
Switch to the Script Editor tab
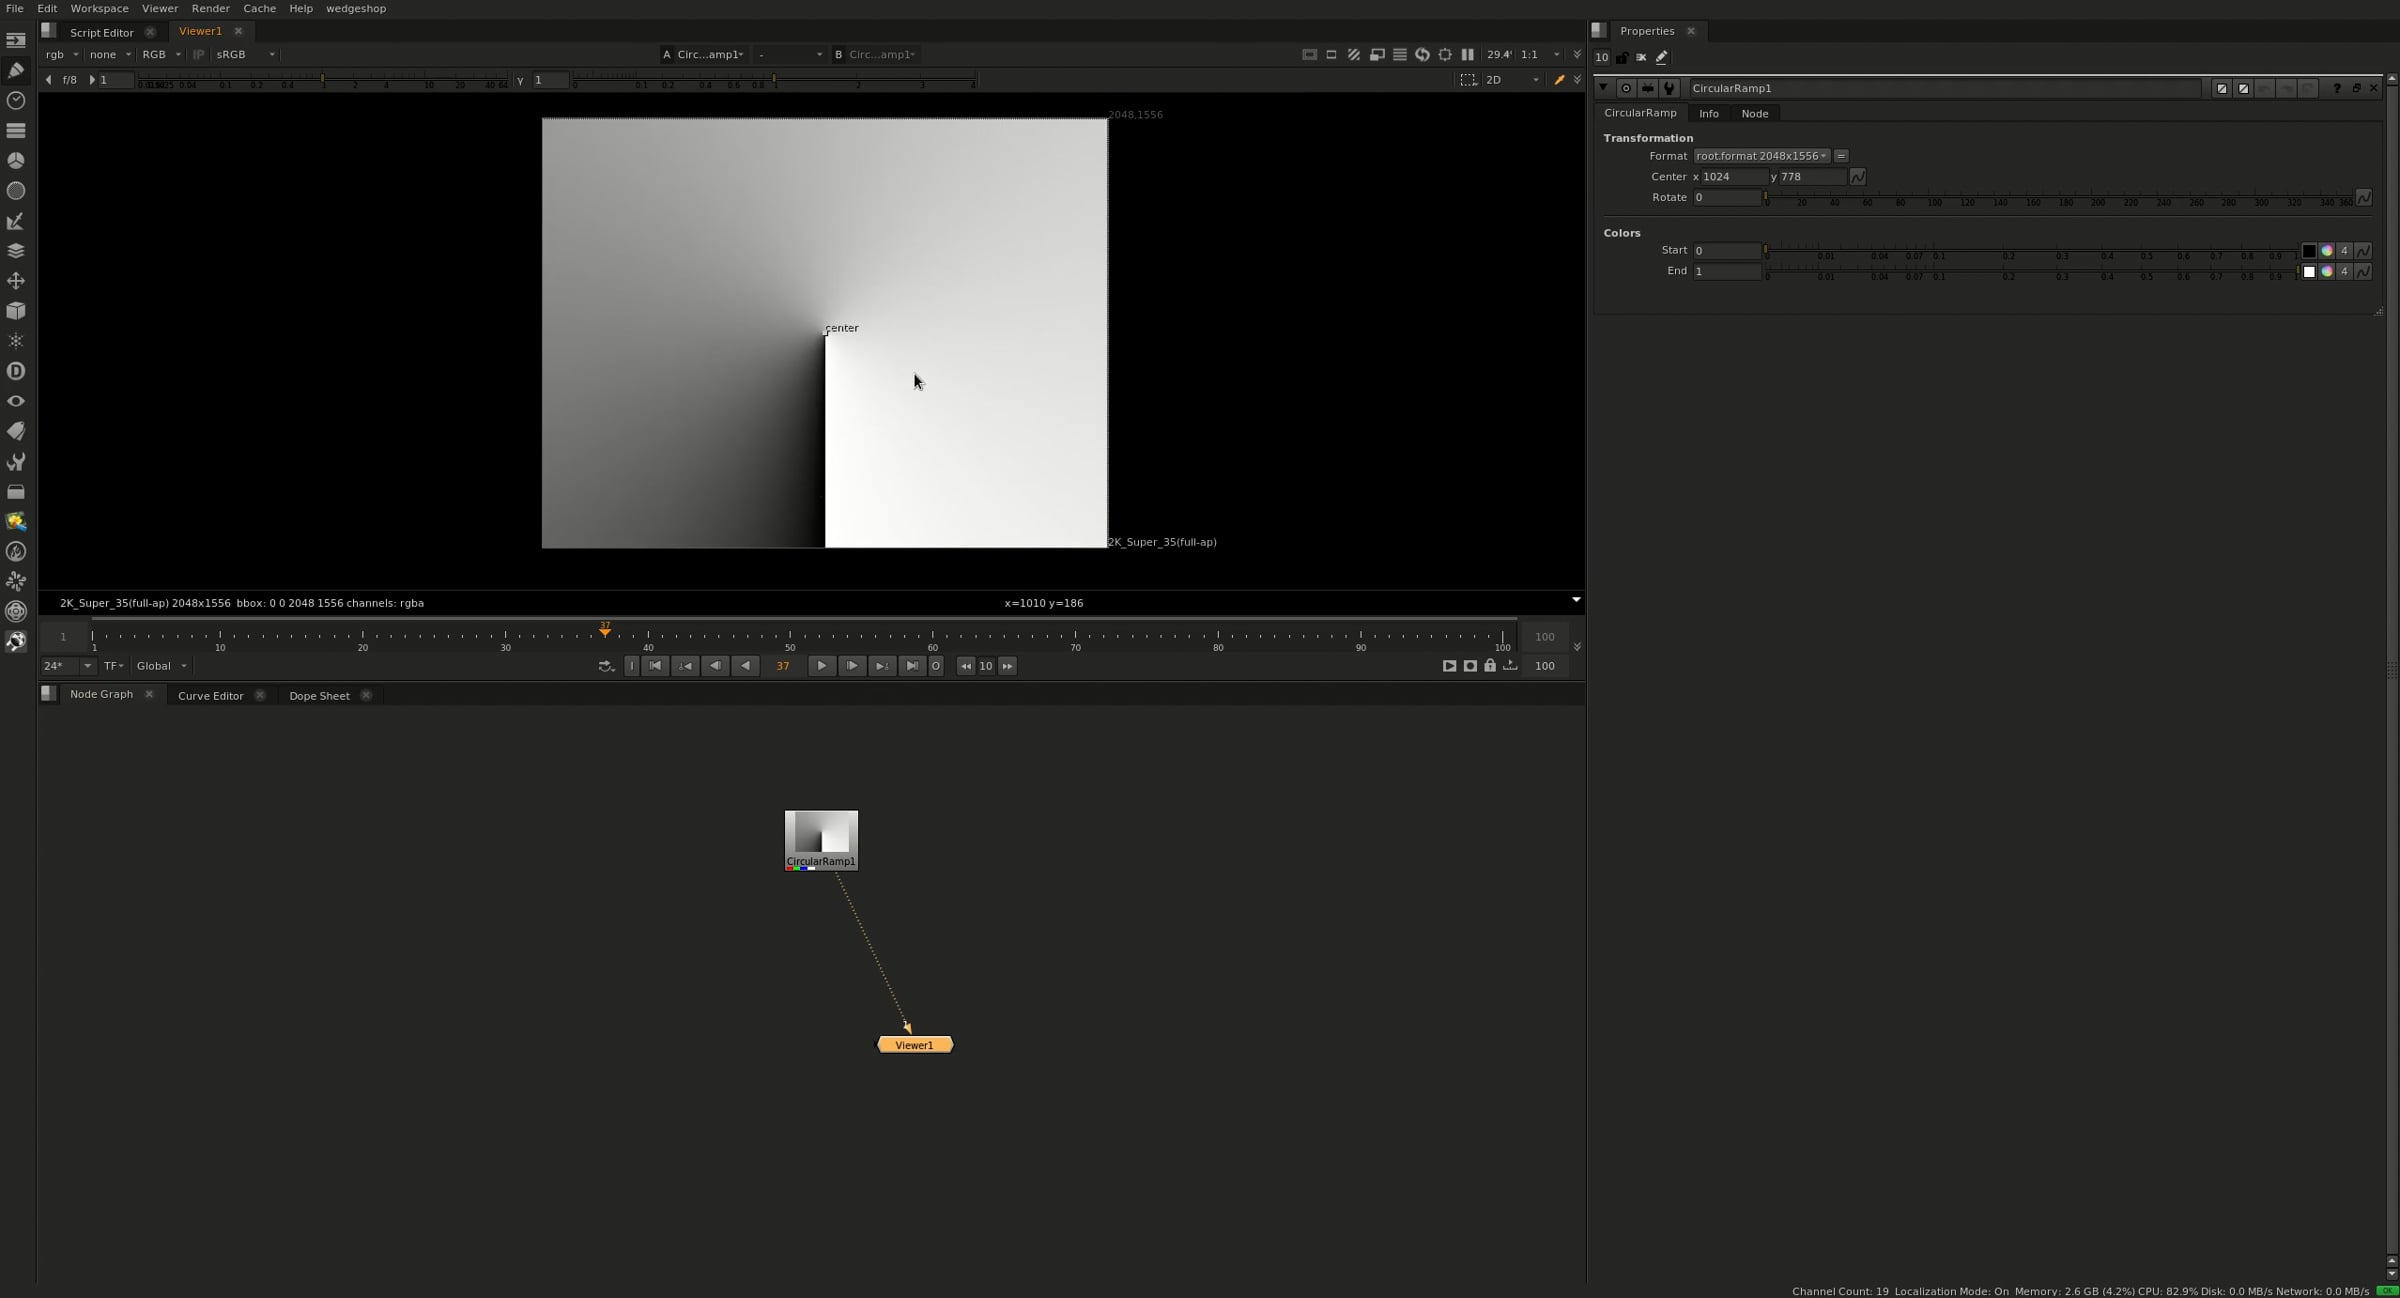[101, 32]
